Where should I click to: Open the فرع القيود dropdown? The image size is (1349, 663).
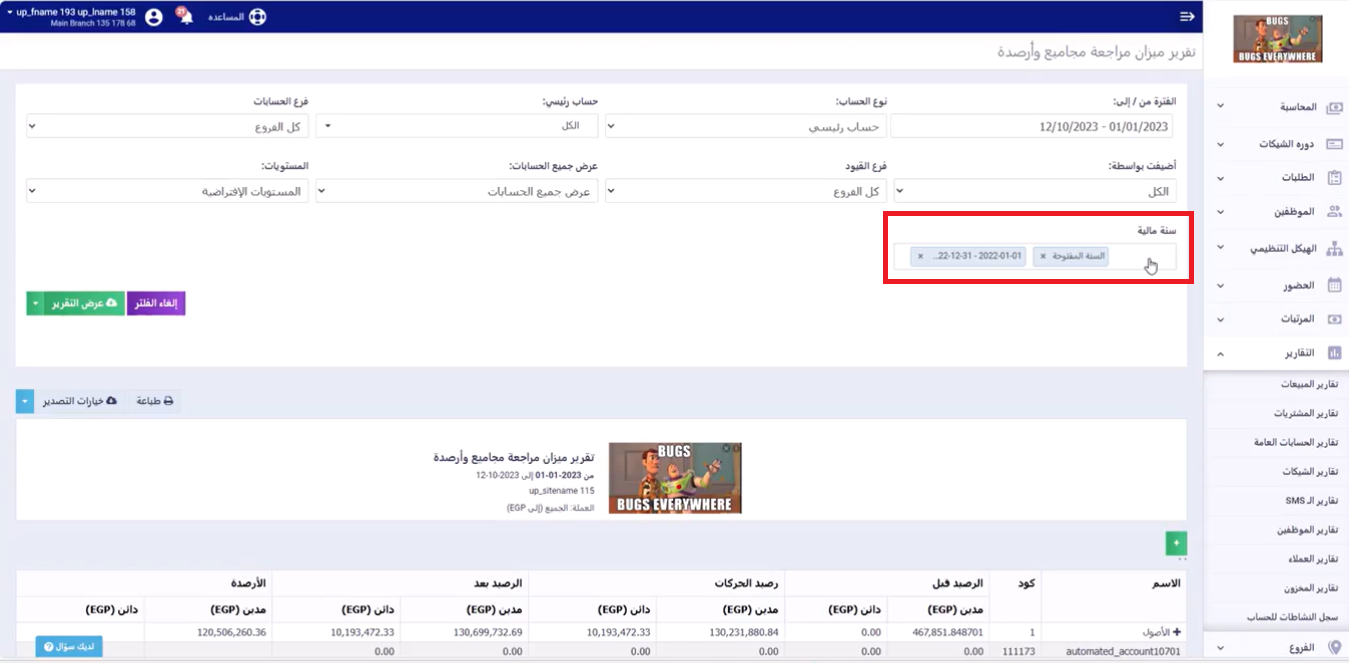[x=747, y=191]
